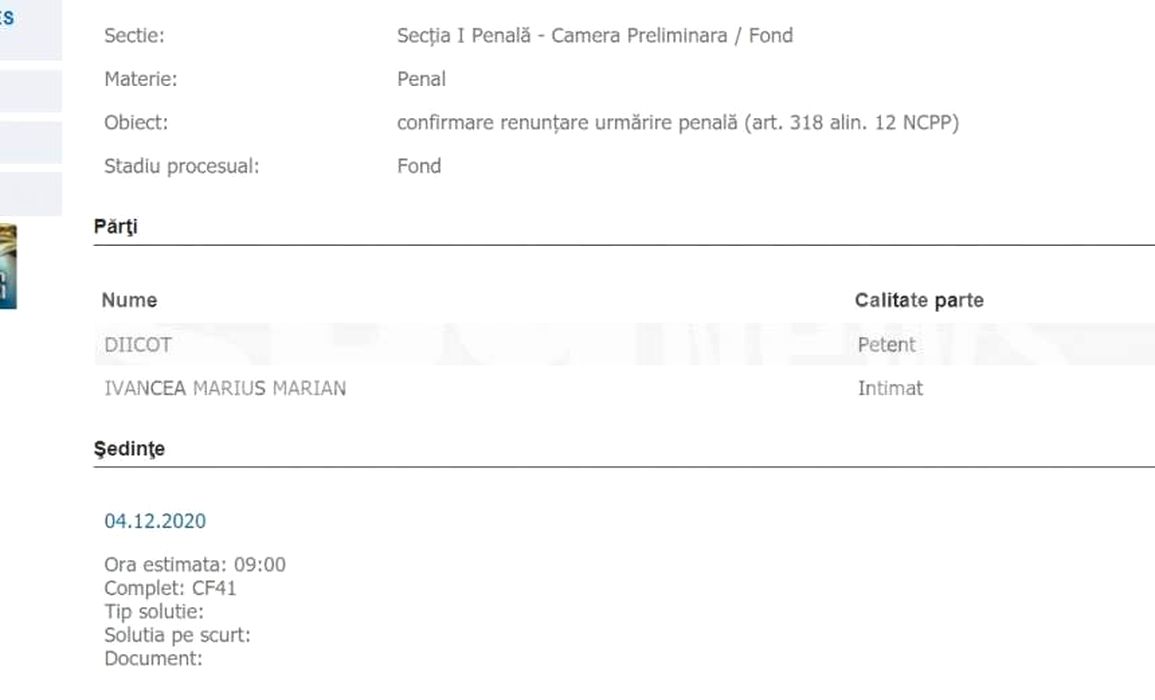This screenshot has width=1155, height=700.
Task: Click the 'Stadiu procesual:' field label
Action: 181,167
